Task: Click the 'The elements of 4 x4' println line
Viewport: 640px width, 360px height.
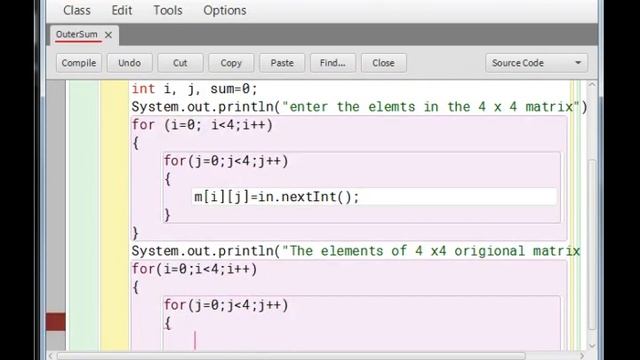Action: point(356,251)
